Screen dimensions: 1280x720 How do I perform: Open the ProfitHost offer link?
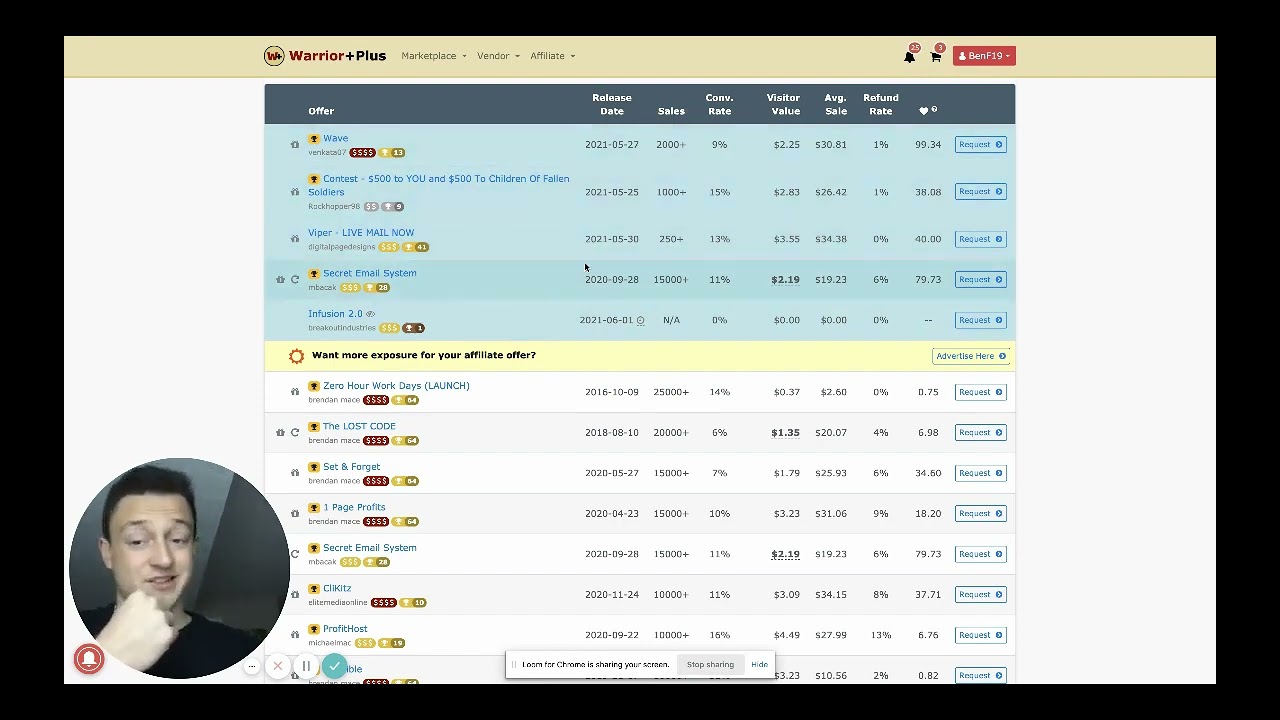pos(345,629)
